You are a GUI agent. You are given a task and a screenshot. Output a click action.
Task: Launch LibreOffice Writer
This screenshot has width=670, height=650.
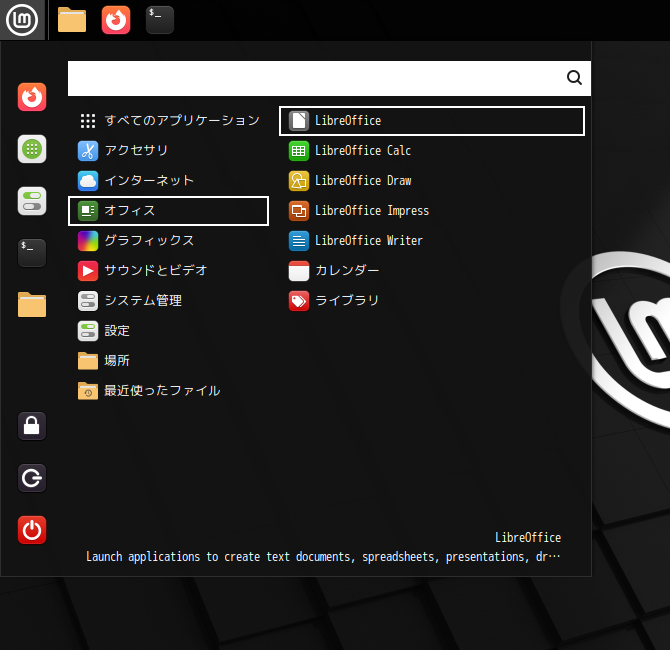pyautogui.click(x=432, y=241)
